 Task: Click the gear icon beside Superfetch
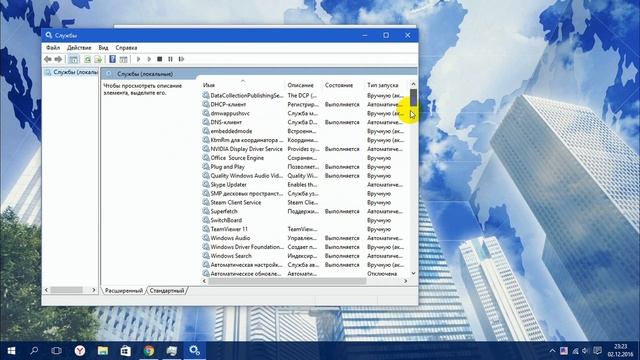point(206,211)
